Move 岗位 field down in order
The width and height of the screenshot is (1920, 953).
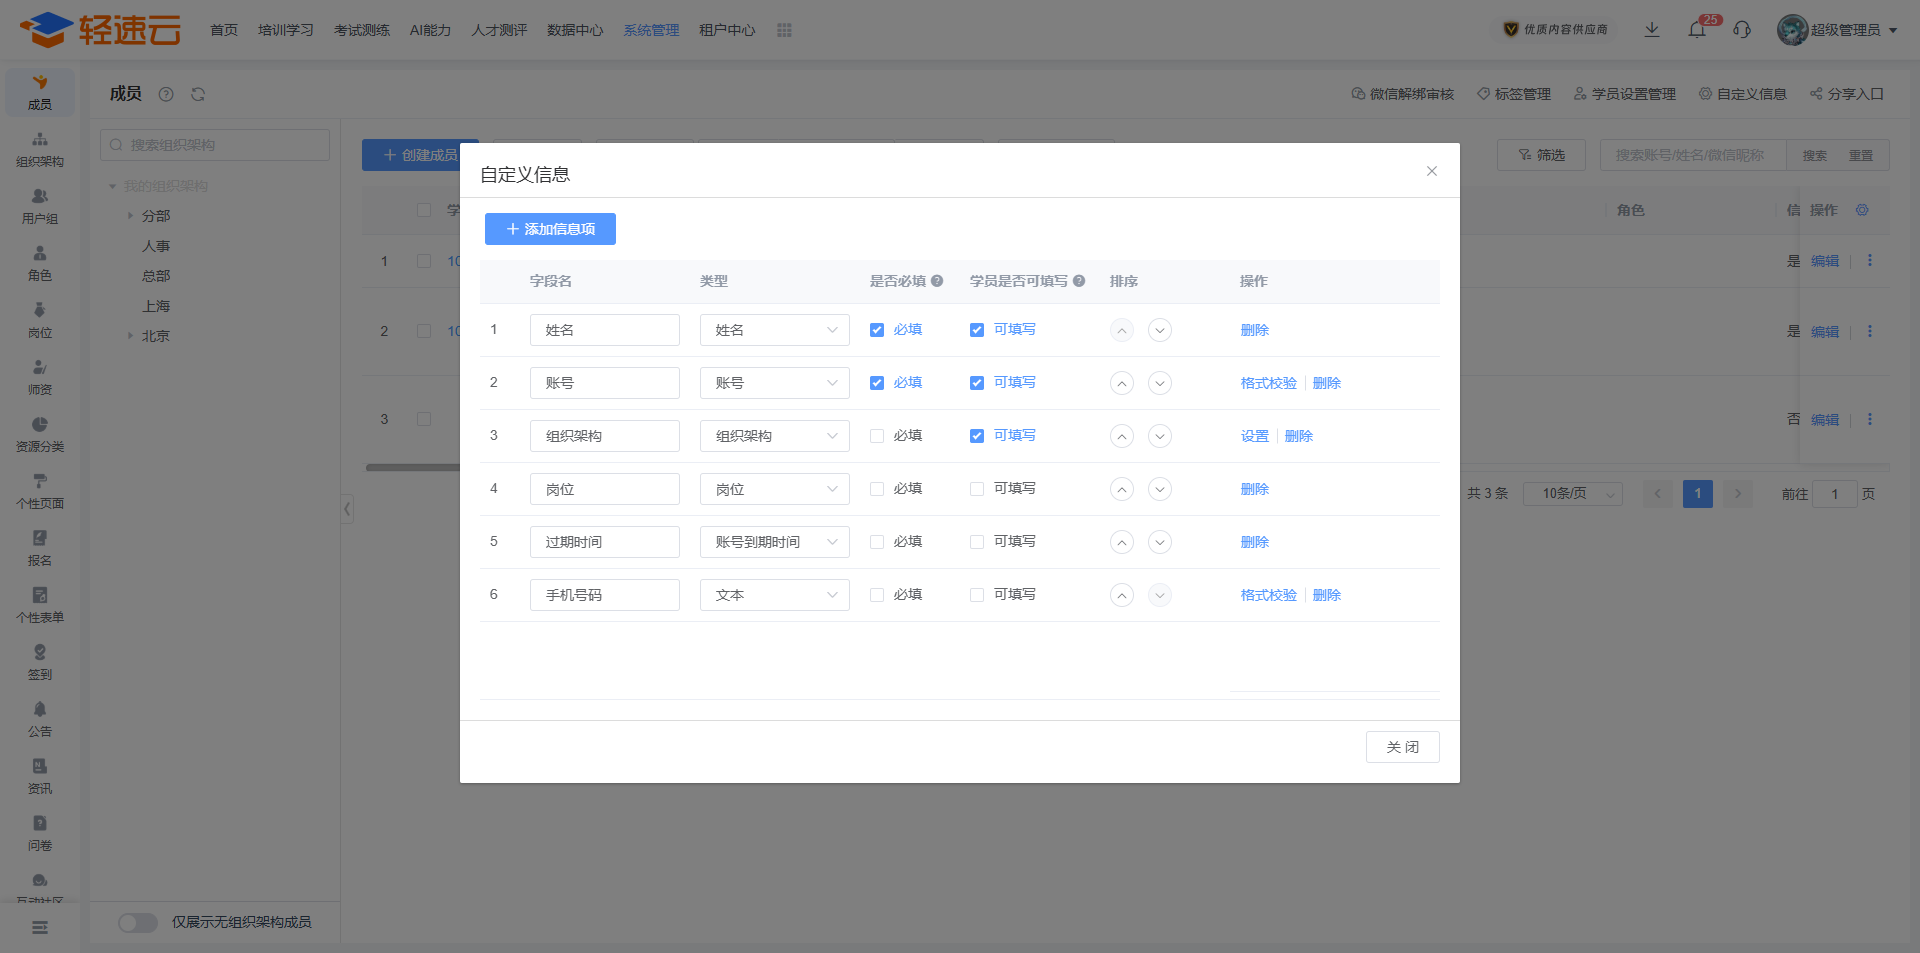1159,489
